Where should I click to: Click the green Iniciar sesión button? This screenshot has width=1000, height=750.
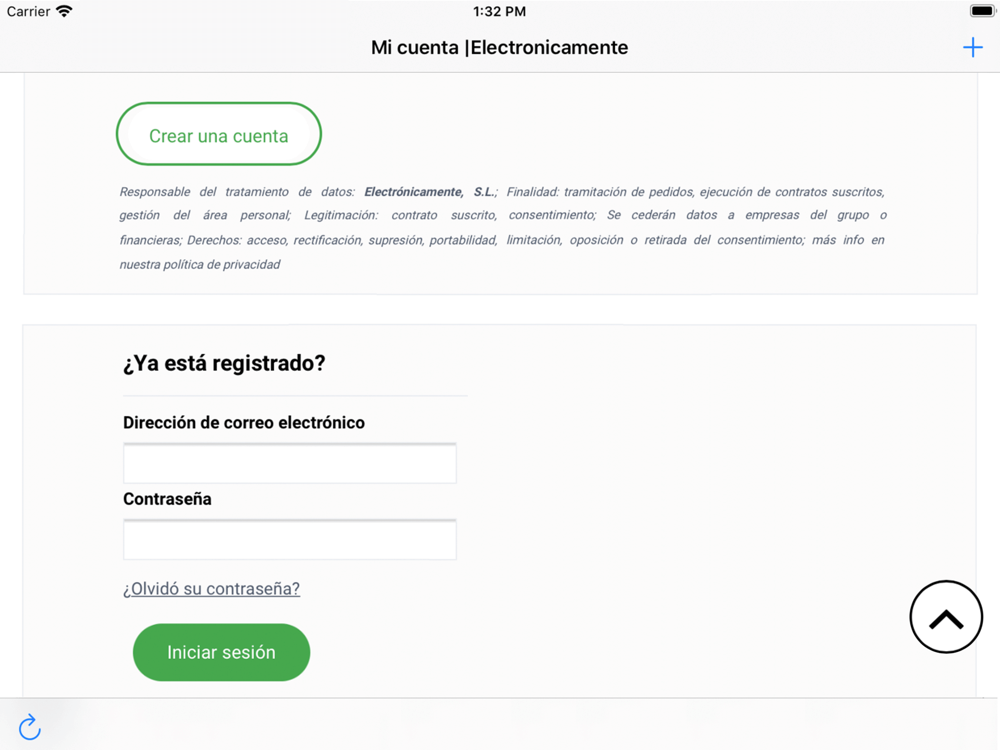(x=221, y=652)
